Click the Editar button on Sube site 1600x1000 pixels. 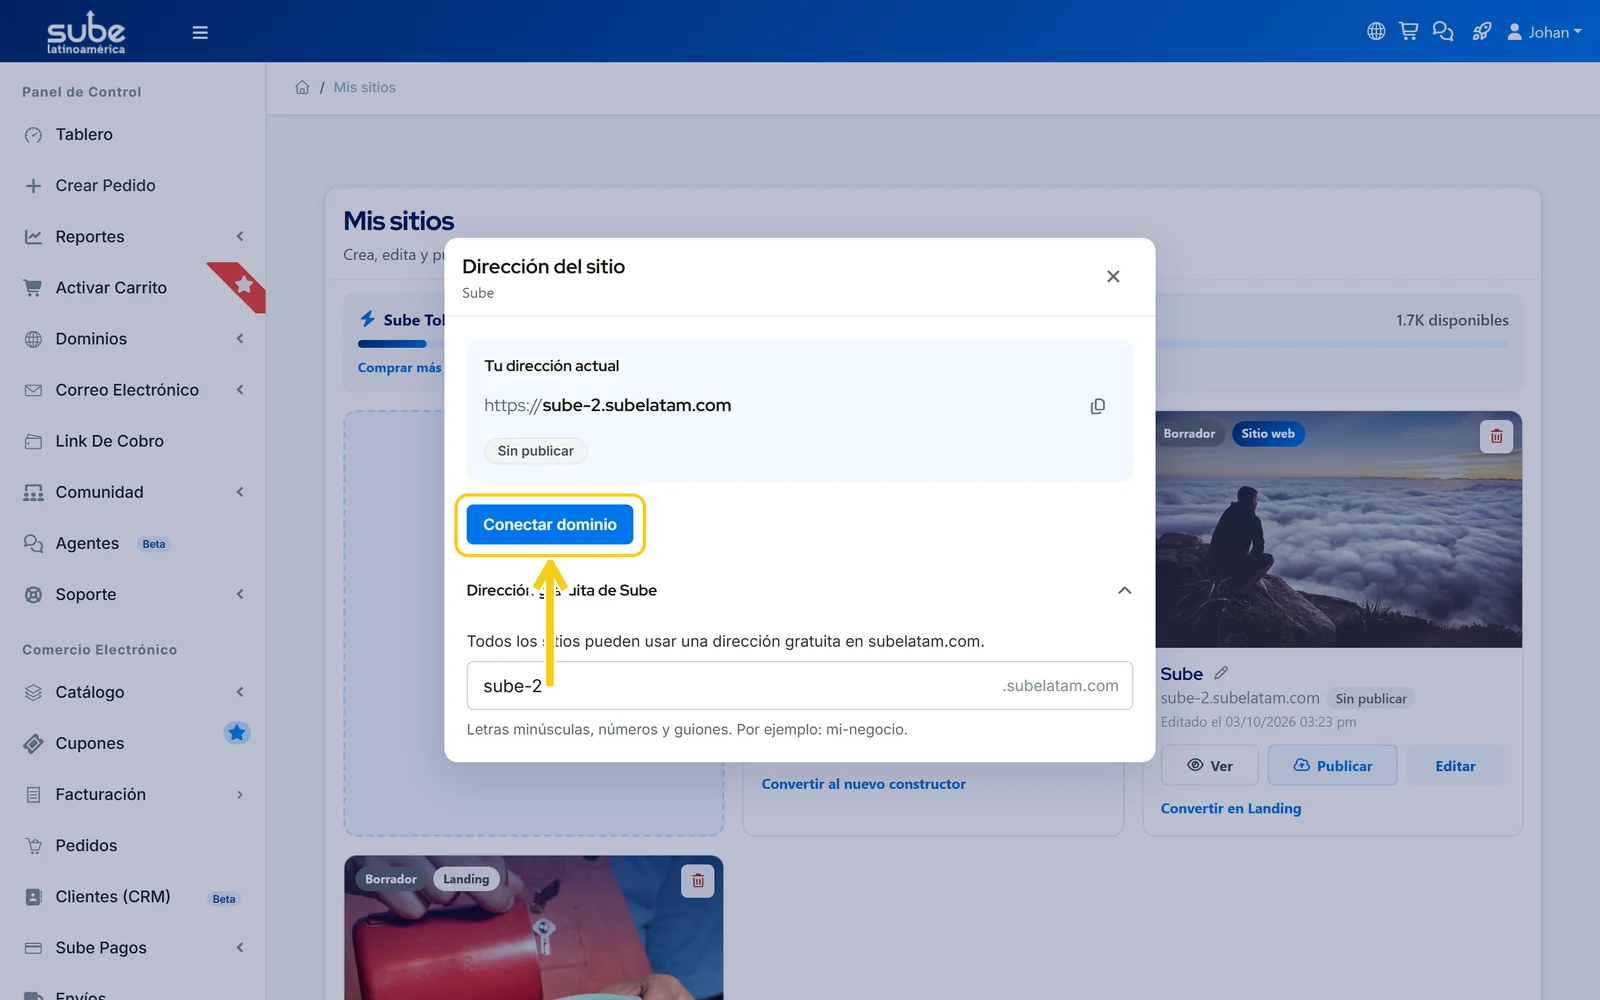1455,766
